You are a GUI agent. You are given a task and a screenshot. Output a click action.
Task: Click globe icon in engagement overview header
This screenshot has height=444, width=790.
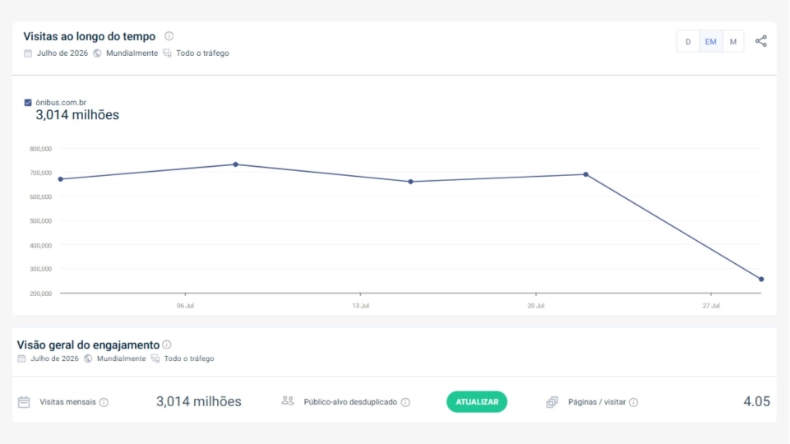pyautogui.click(x=88, y=358)
